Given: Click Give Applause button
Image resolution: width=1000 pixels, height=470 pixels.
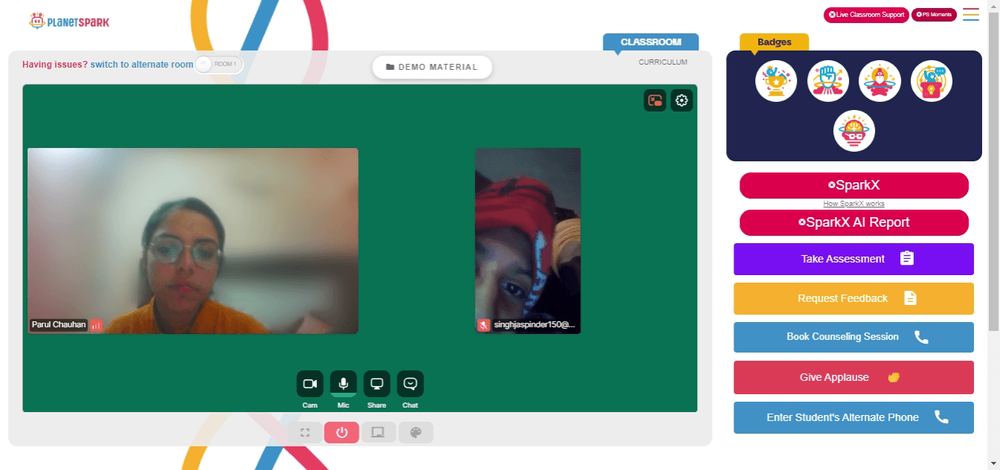Looking at the screenshot, I should pyautogui.click(x=853, y=378).
